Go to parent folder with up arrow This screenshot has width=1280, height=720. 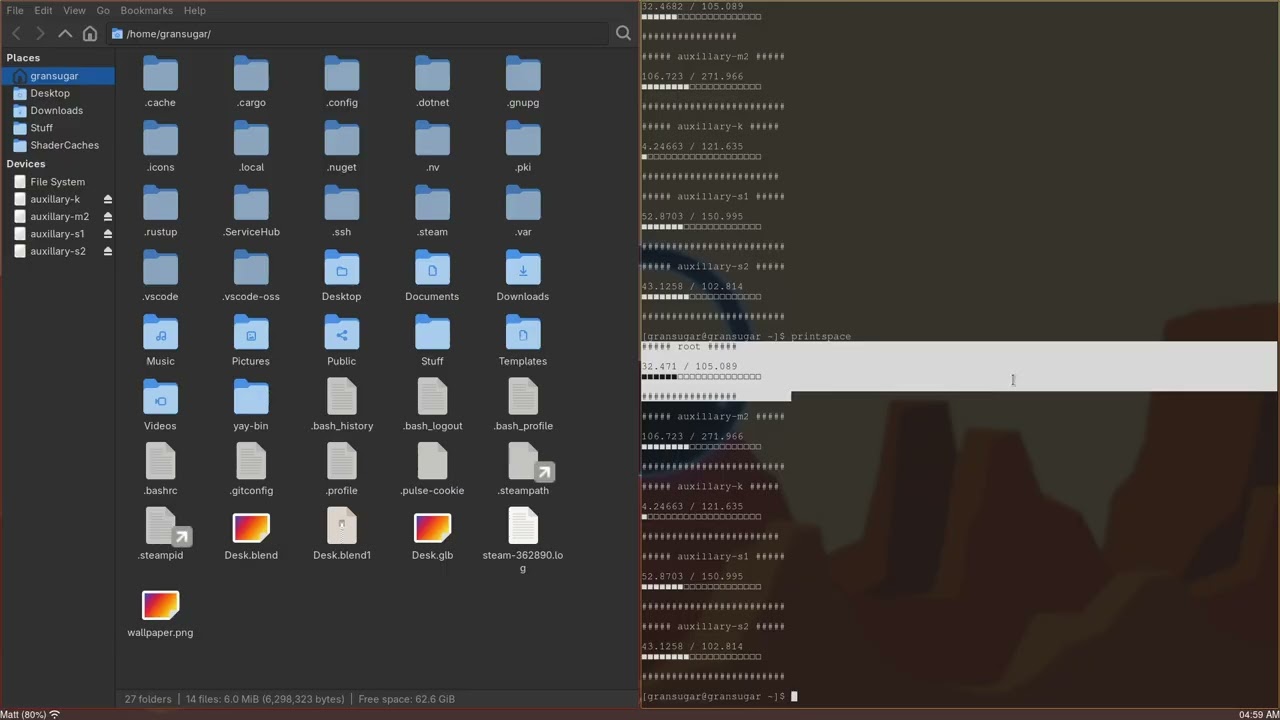pyautogui.click(x=65, y=34)
